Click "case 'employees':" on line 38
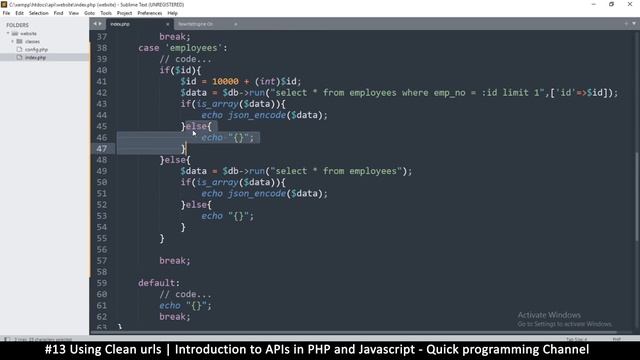The height and width of the screenshot is (360, 640). pyautogui.click(x=182, y=48)
